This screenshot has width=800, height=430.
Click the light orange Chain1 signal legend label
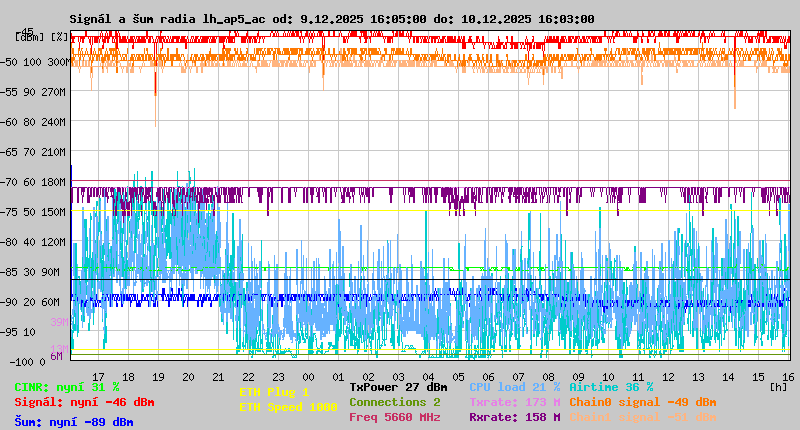(x=642, y=417)
